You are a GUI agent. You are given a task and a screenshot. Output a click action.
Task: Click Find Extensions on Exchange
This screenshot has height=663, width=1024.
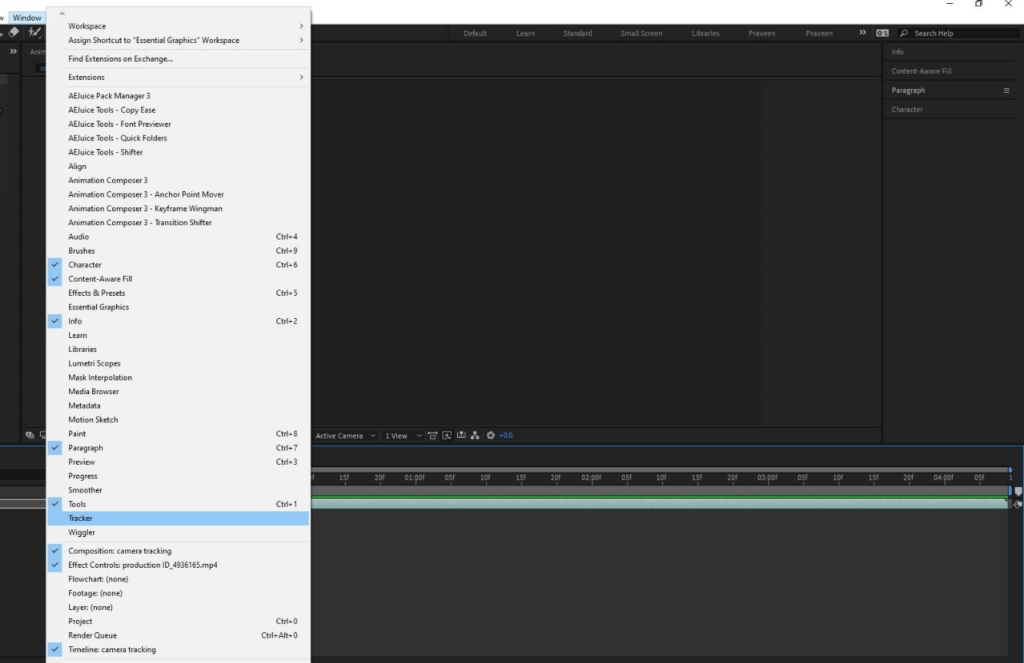tap(120, 58)
